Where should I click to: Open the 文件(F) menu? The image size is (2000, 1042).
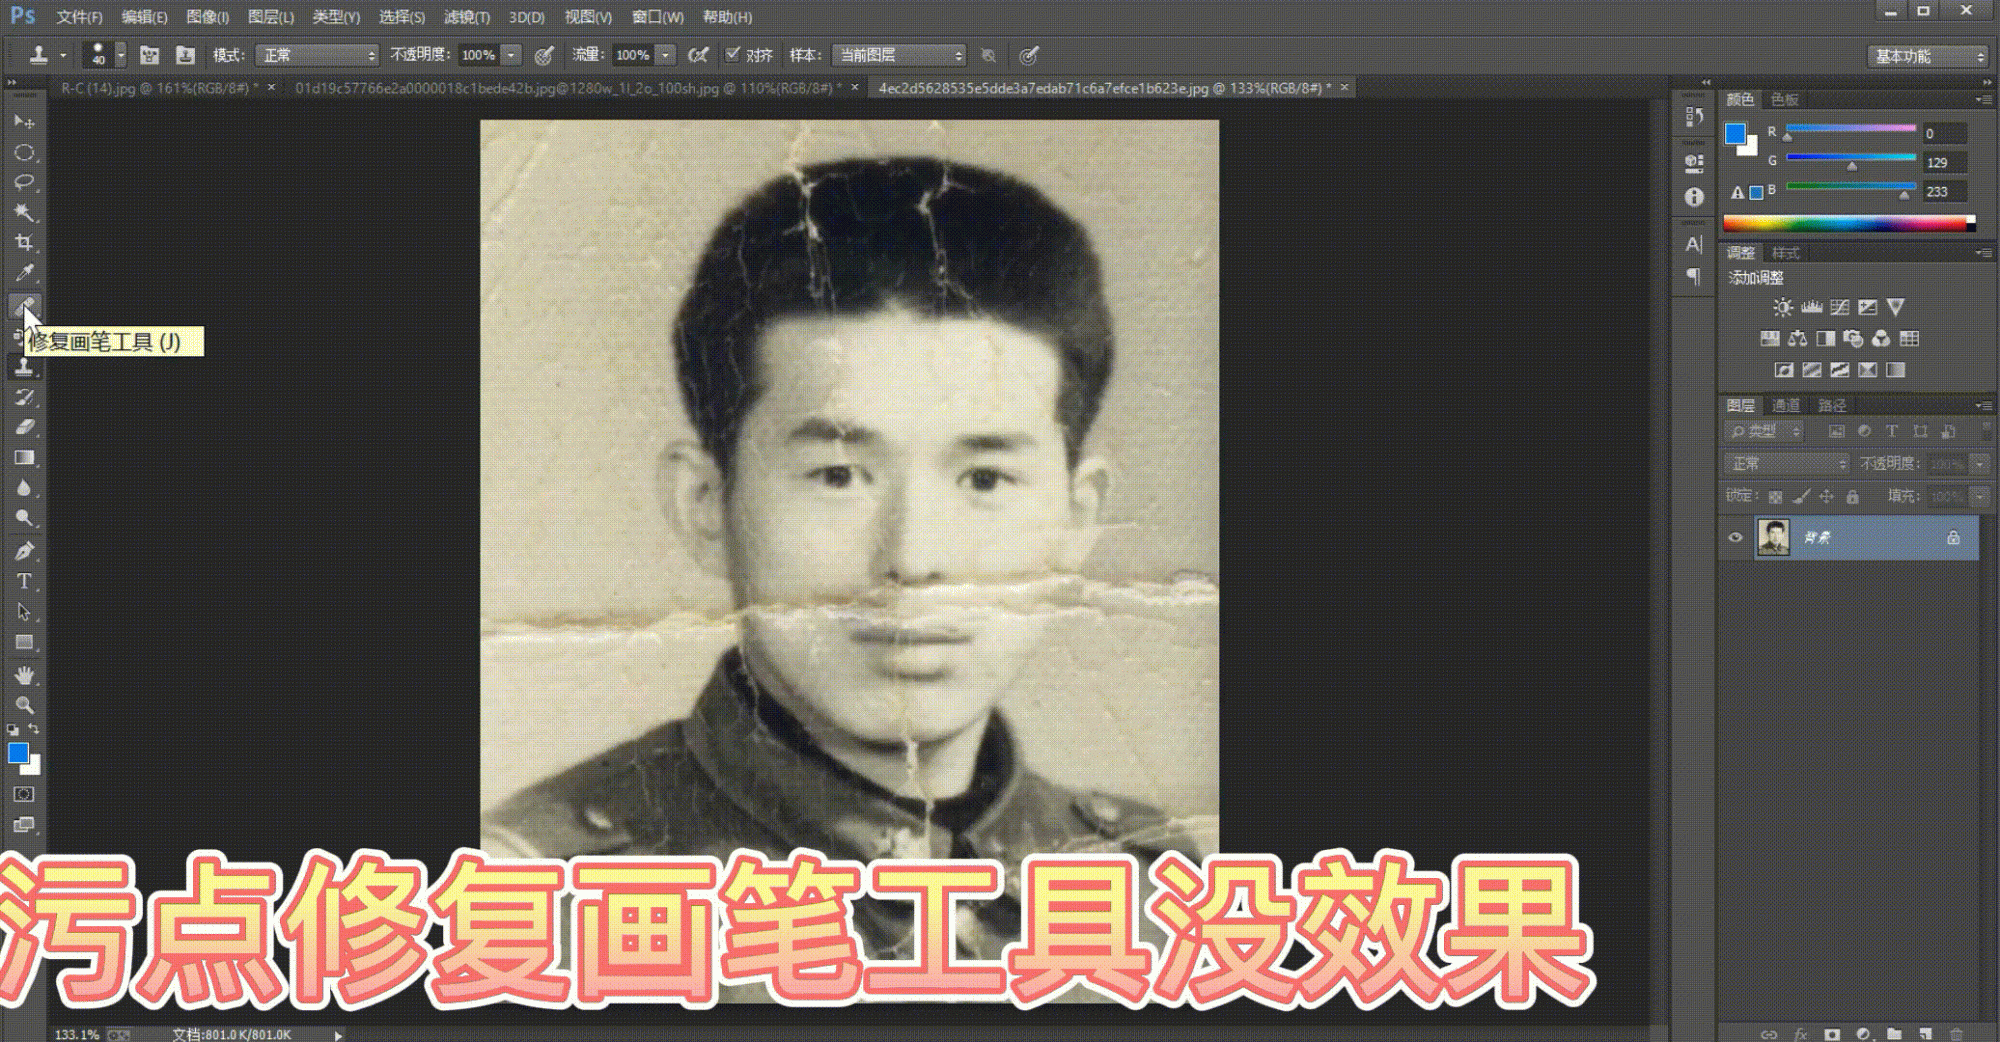click(79, 17)
